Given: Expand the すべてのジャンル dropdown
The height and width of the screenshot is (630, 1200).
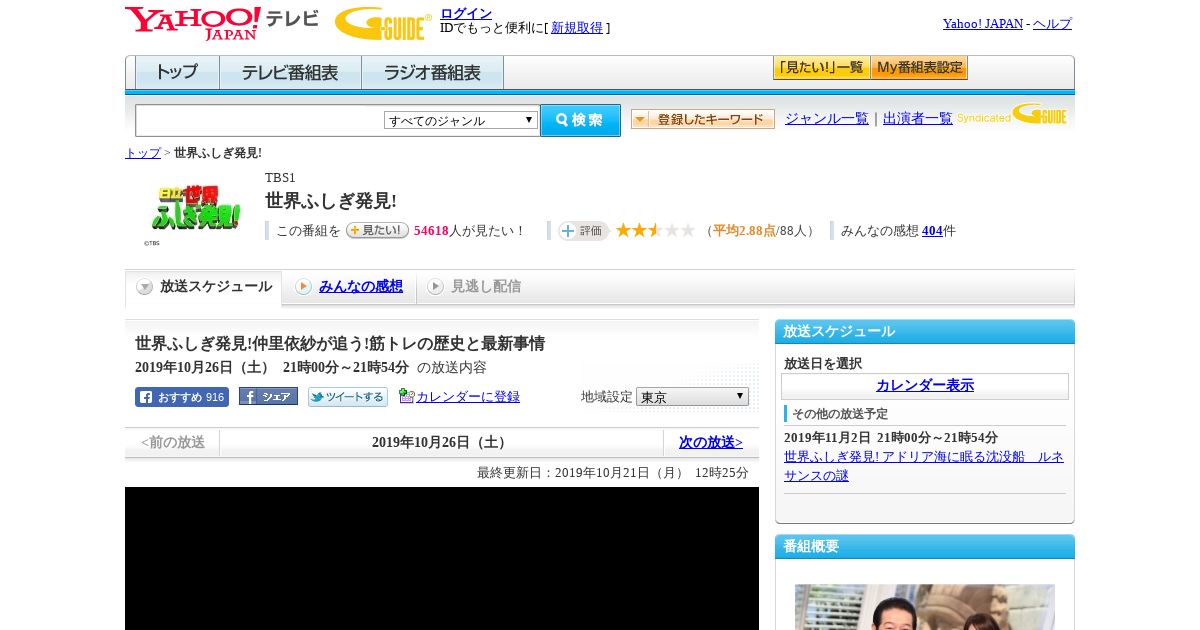Looking at the screenshot, I should (461, 120).
